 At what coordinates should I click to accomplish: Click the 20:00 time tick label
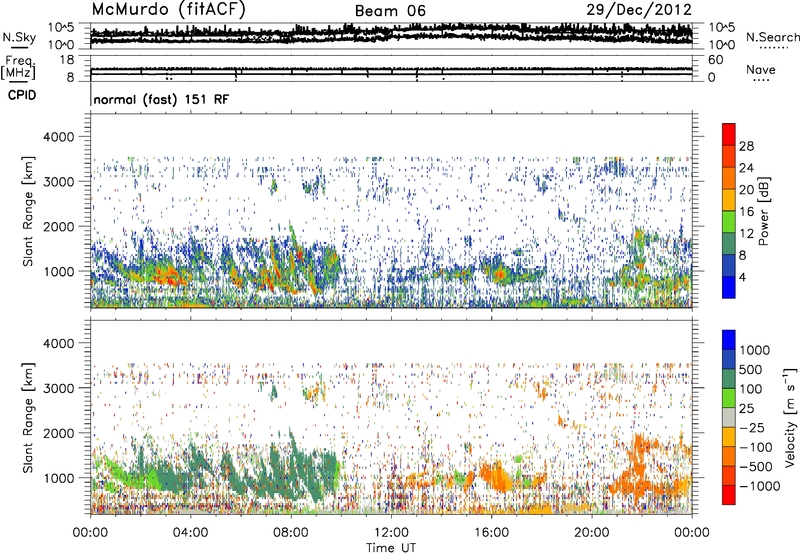[x=592, y=533]
